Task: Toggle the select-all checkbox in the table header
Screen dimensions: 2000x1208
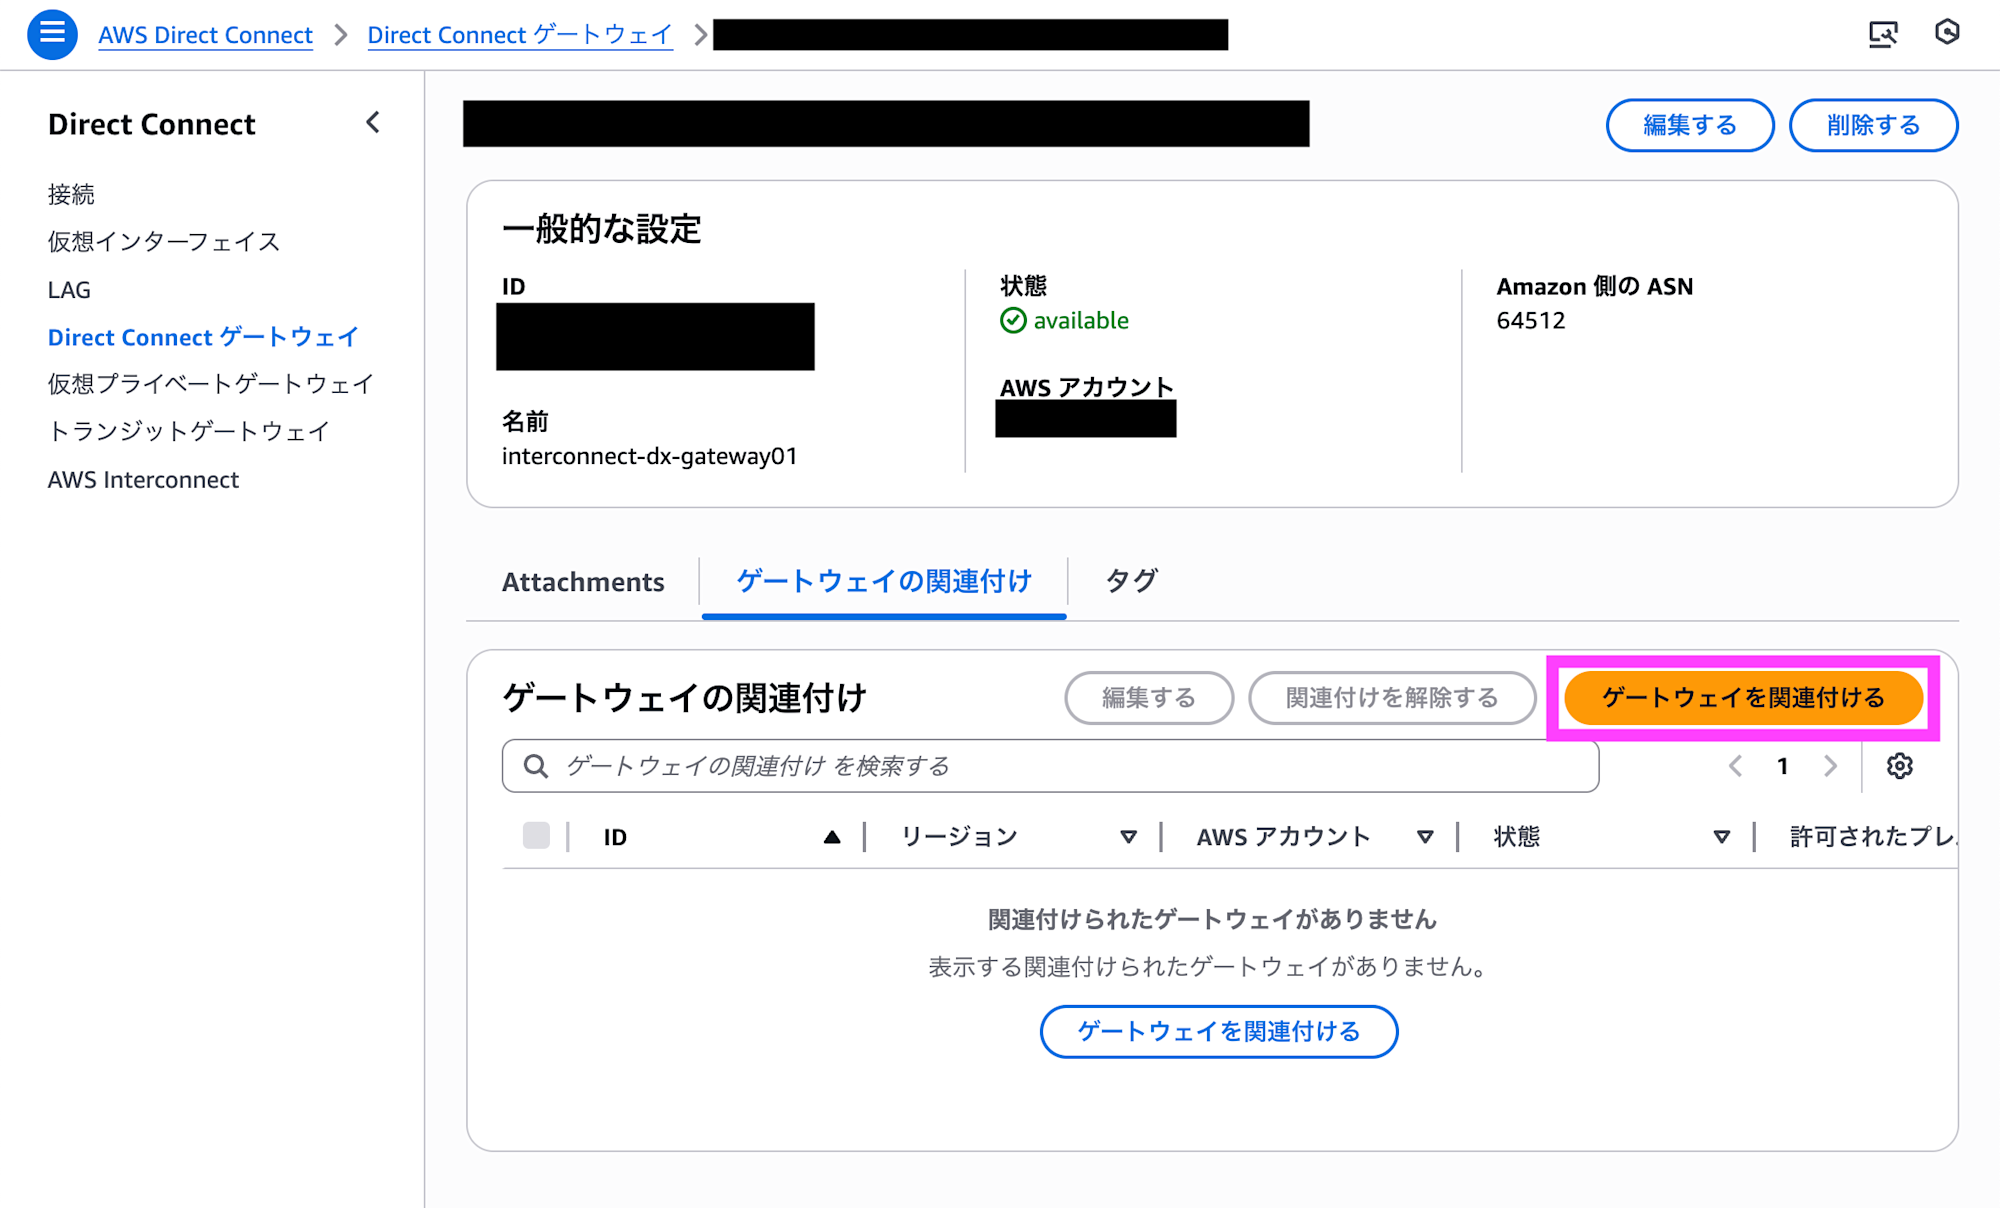Action: 537,836
